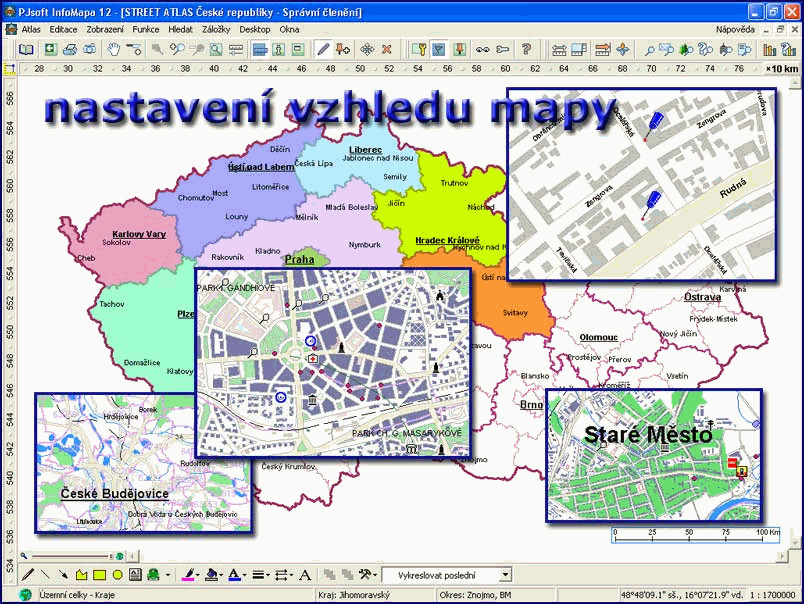Click the tree search icon

coord(686,50)
